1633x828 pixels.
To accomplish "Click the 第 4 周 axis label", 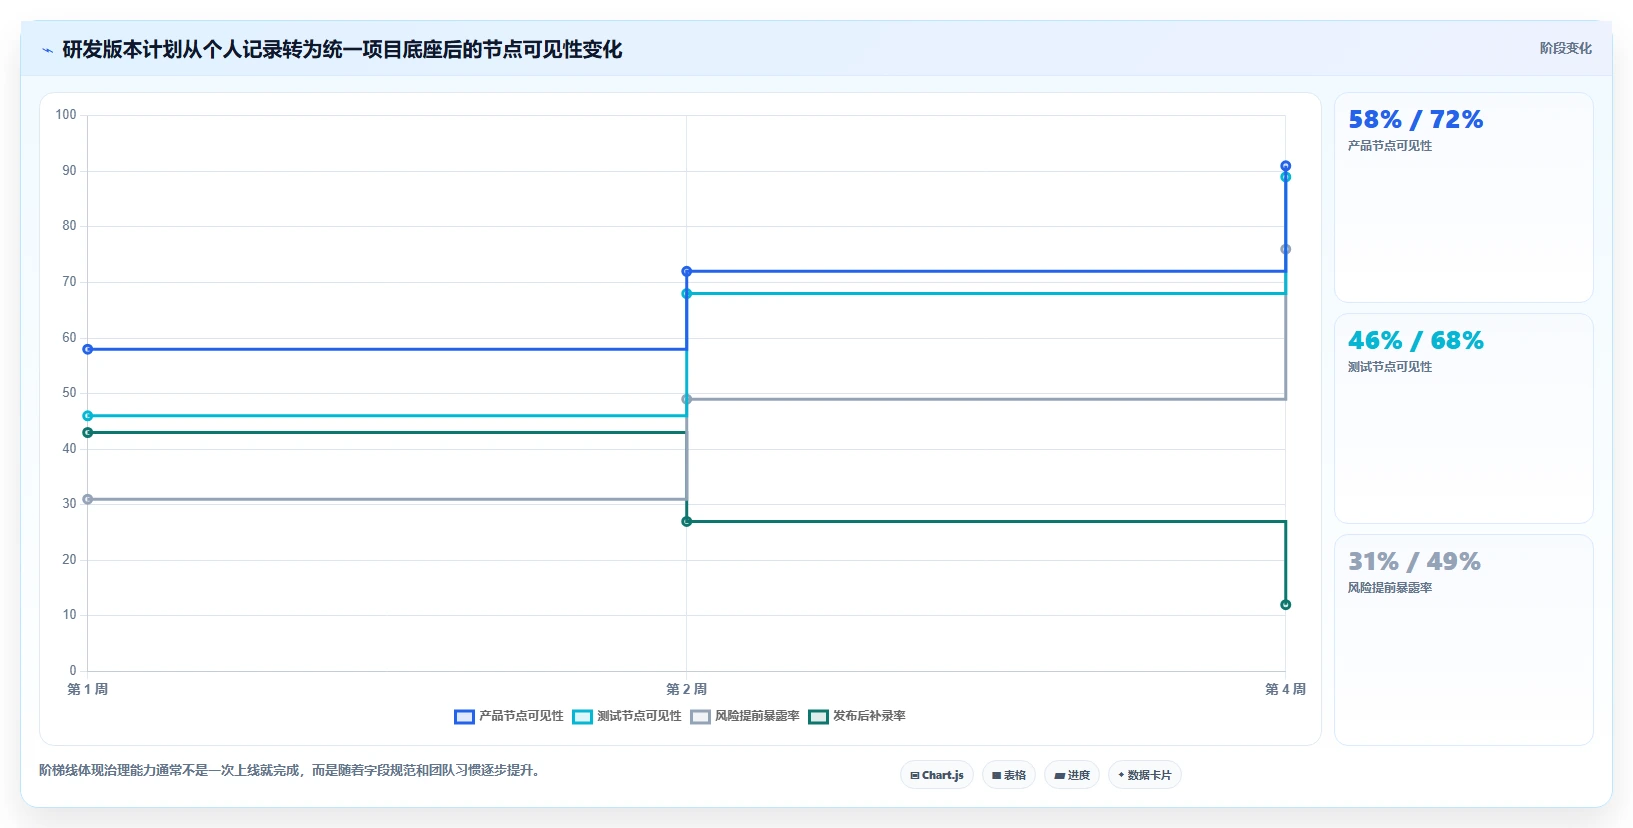I will (1285, 689).
